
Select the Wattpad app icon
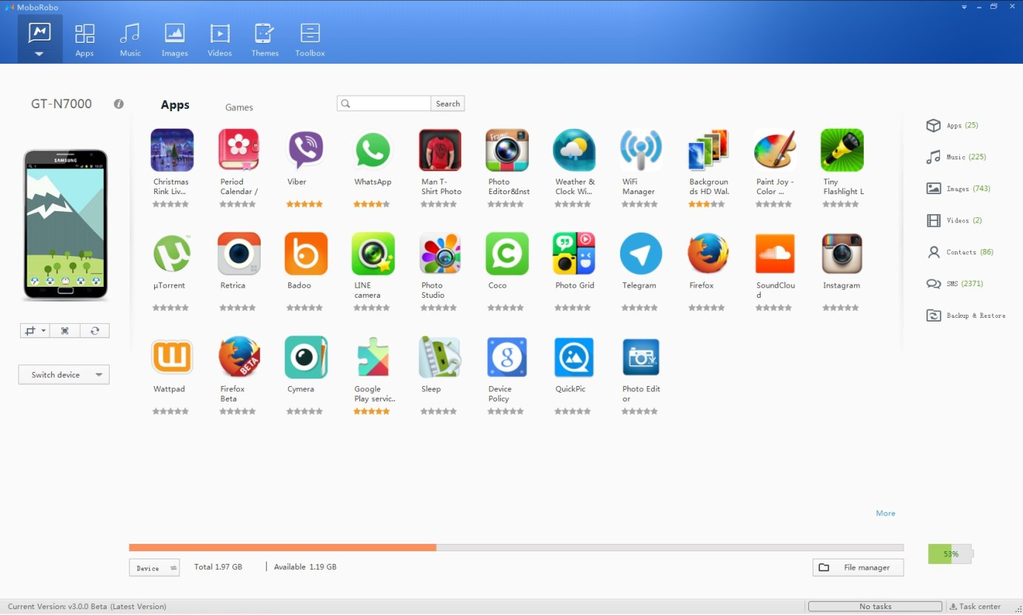tap(172, 357)
